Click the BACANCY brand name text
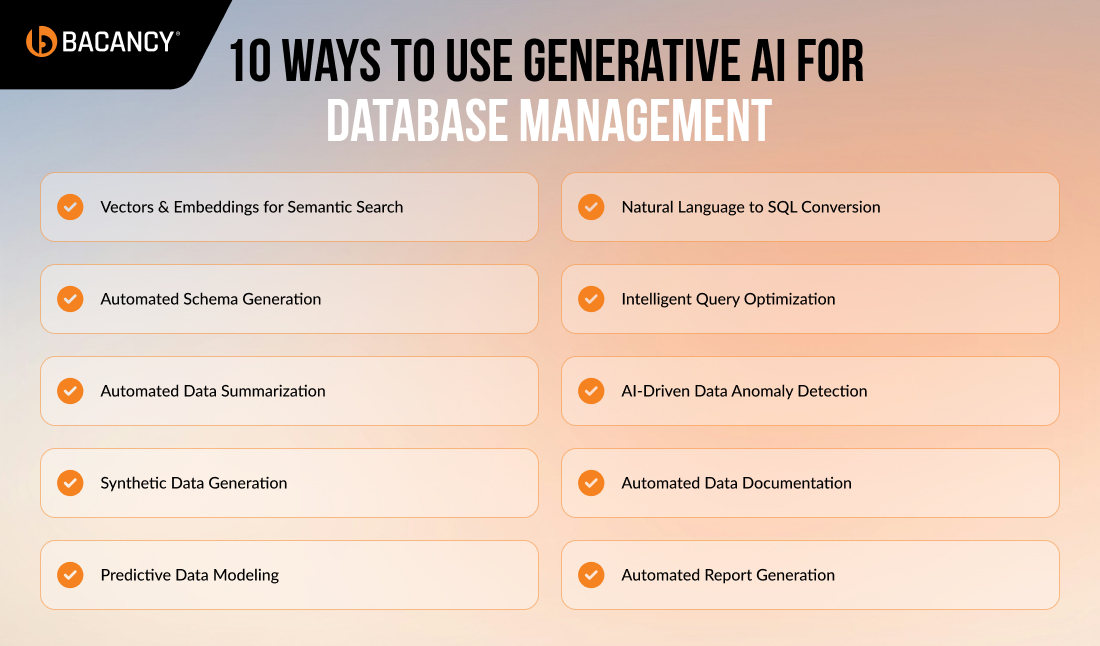Screen dimensions: 1100x646 [x=119, y=42]
